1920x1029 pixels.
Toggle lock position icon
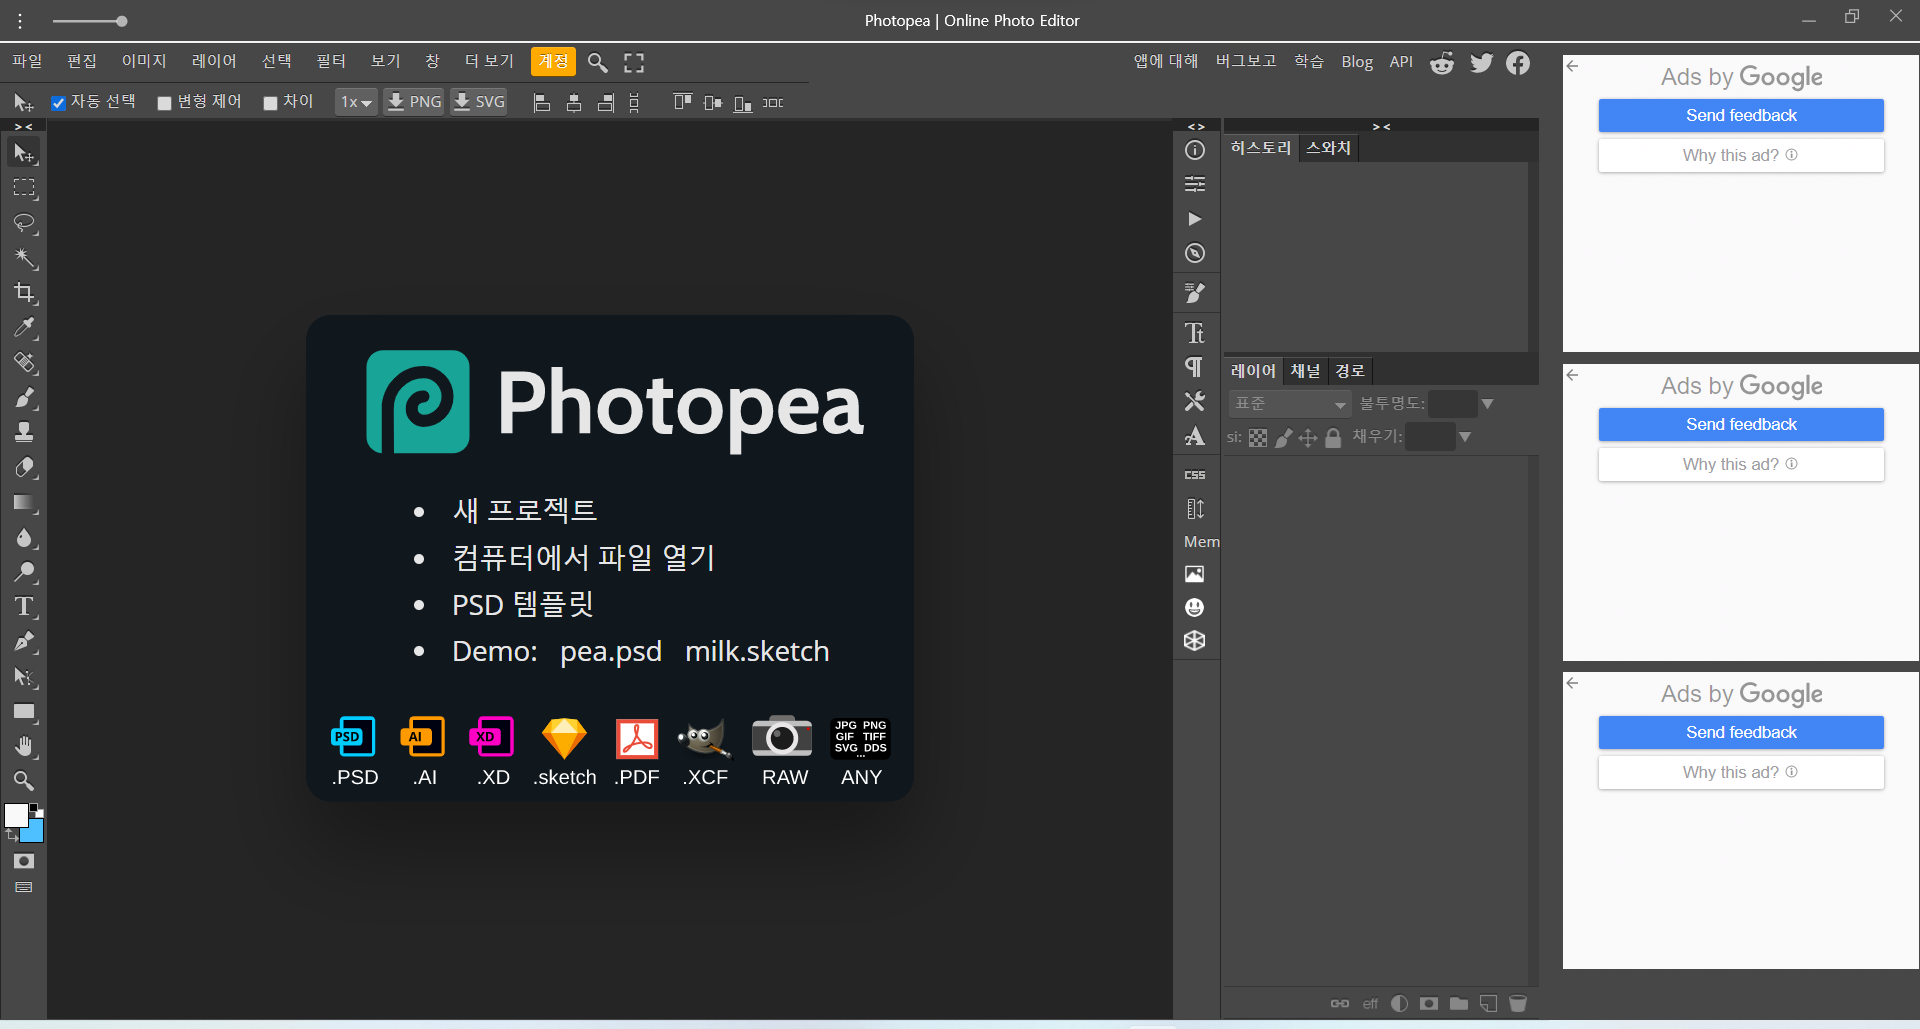(x=1308, y=438)
